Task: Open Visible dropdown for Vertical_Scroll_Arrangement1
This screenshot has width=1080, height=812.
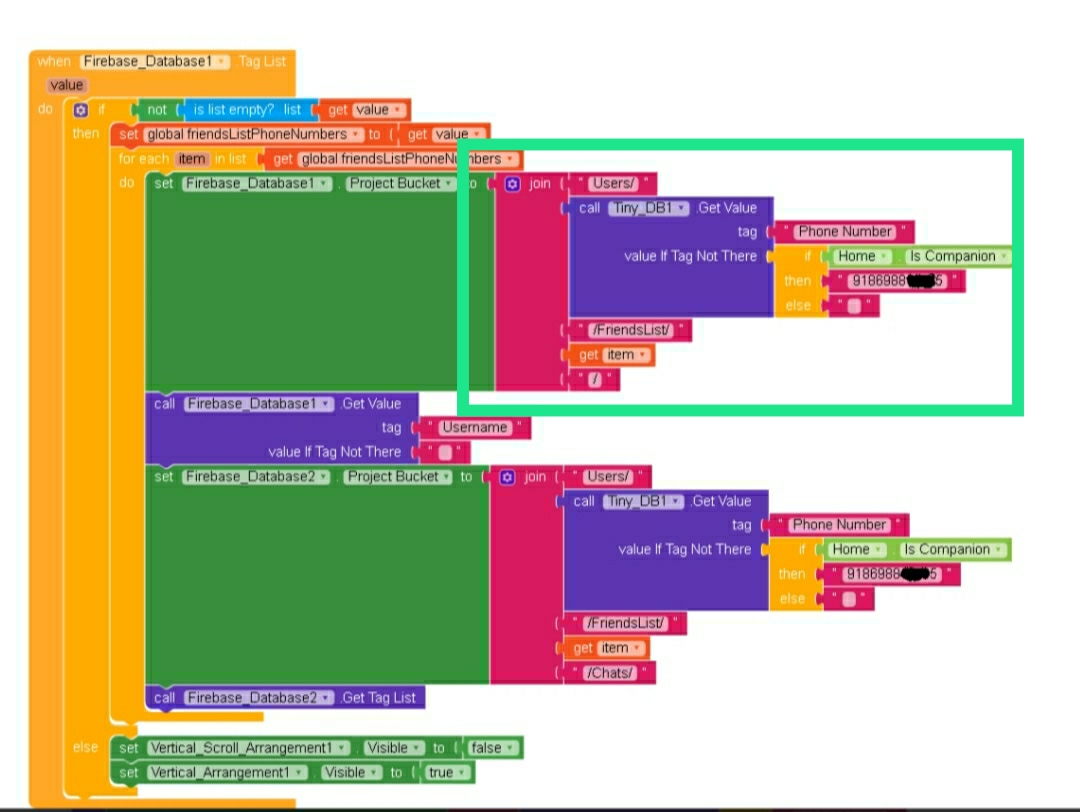Action: 394,748
